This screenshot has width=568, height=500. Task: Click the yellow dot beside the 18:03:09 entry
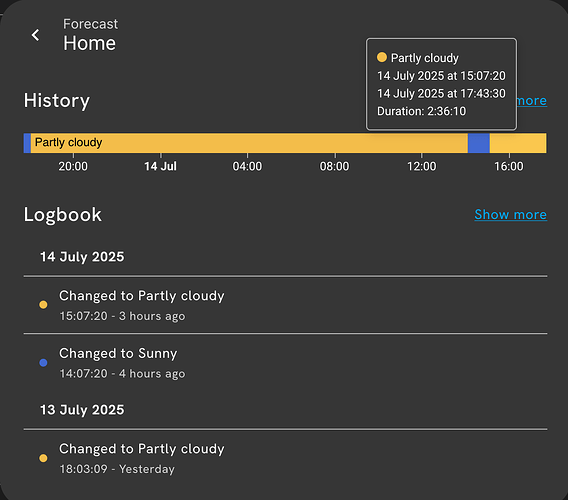point(43,458)
